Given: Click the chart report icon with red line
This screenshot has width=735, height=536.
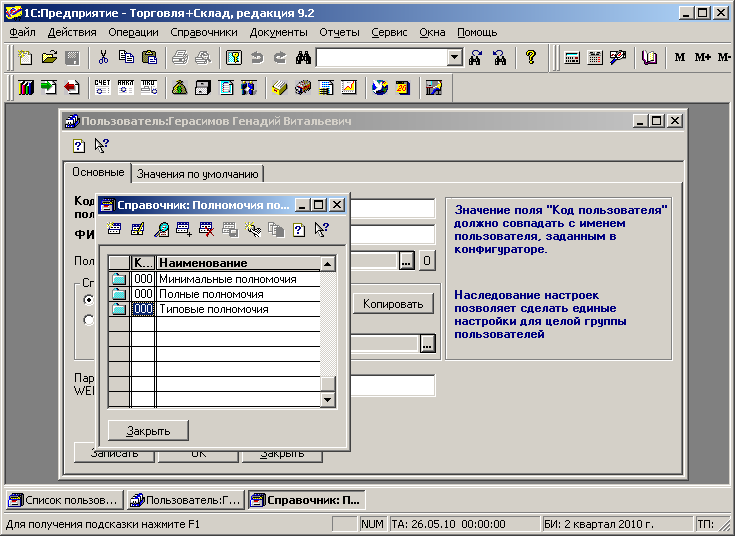Looking at the screenshot, I should coord(349,87).
